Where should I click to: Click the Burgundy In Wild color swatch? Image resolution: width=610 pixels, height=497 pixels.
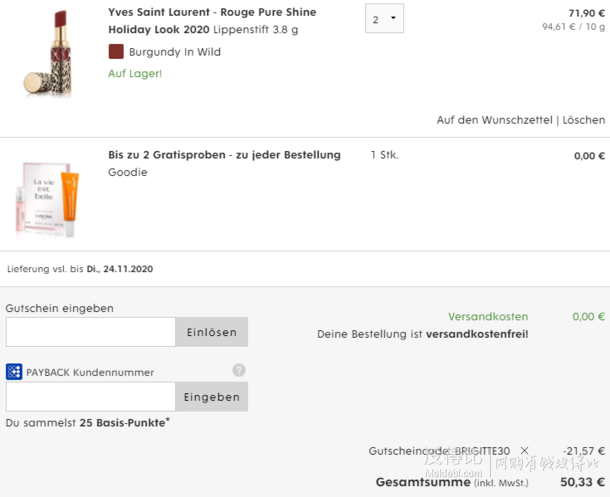(116, 52)
